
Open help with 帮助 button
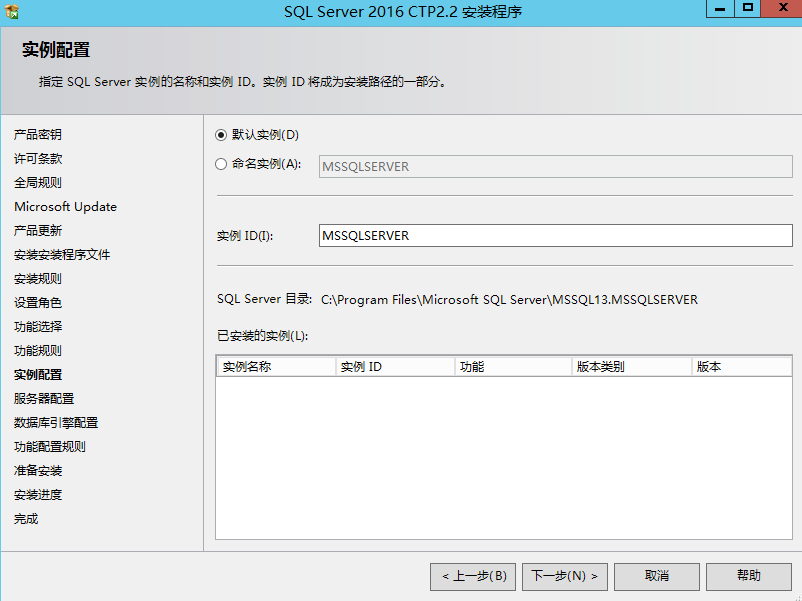748,576
